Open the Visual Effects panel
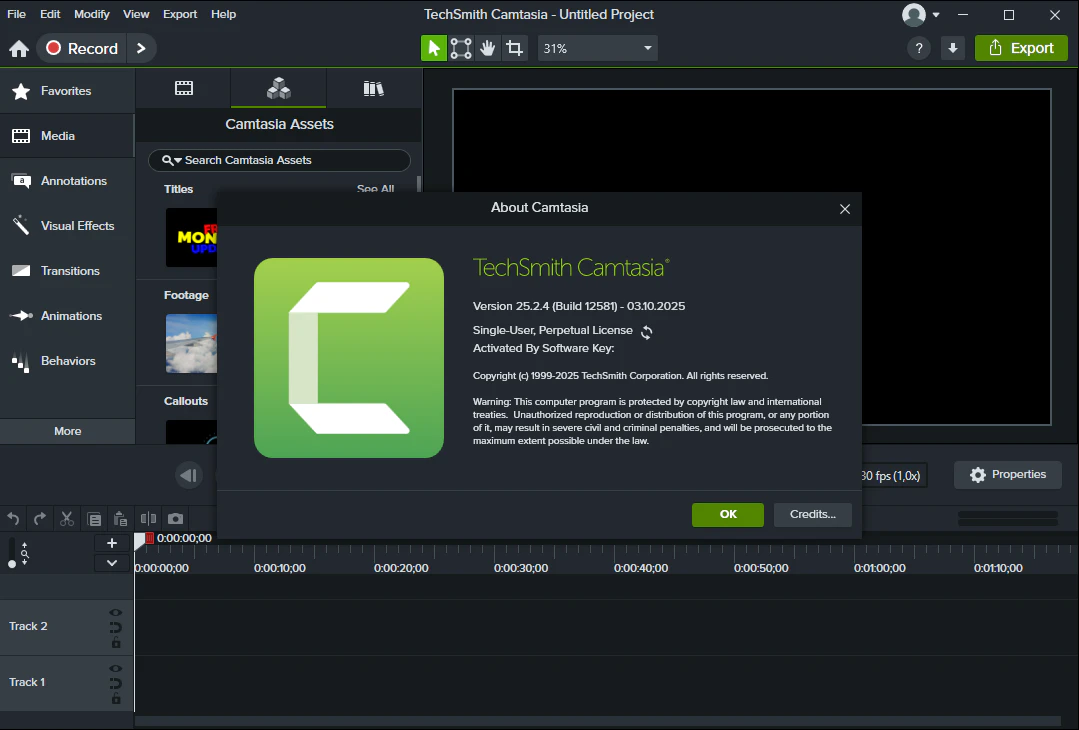The width and height of the screenshot is (1079, 730). [67, 226]
